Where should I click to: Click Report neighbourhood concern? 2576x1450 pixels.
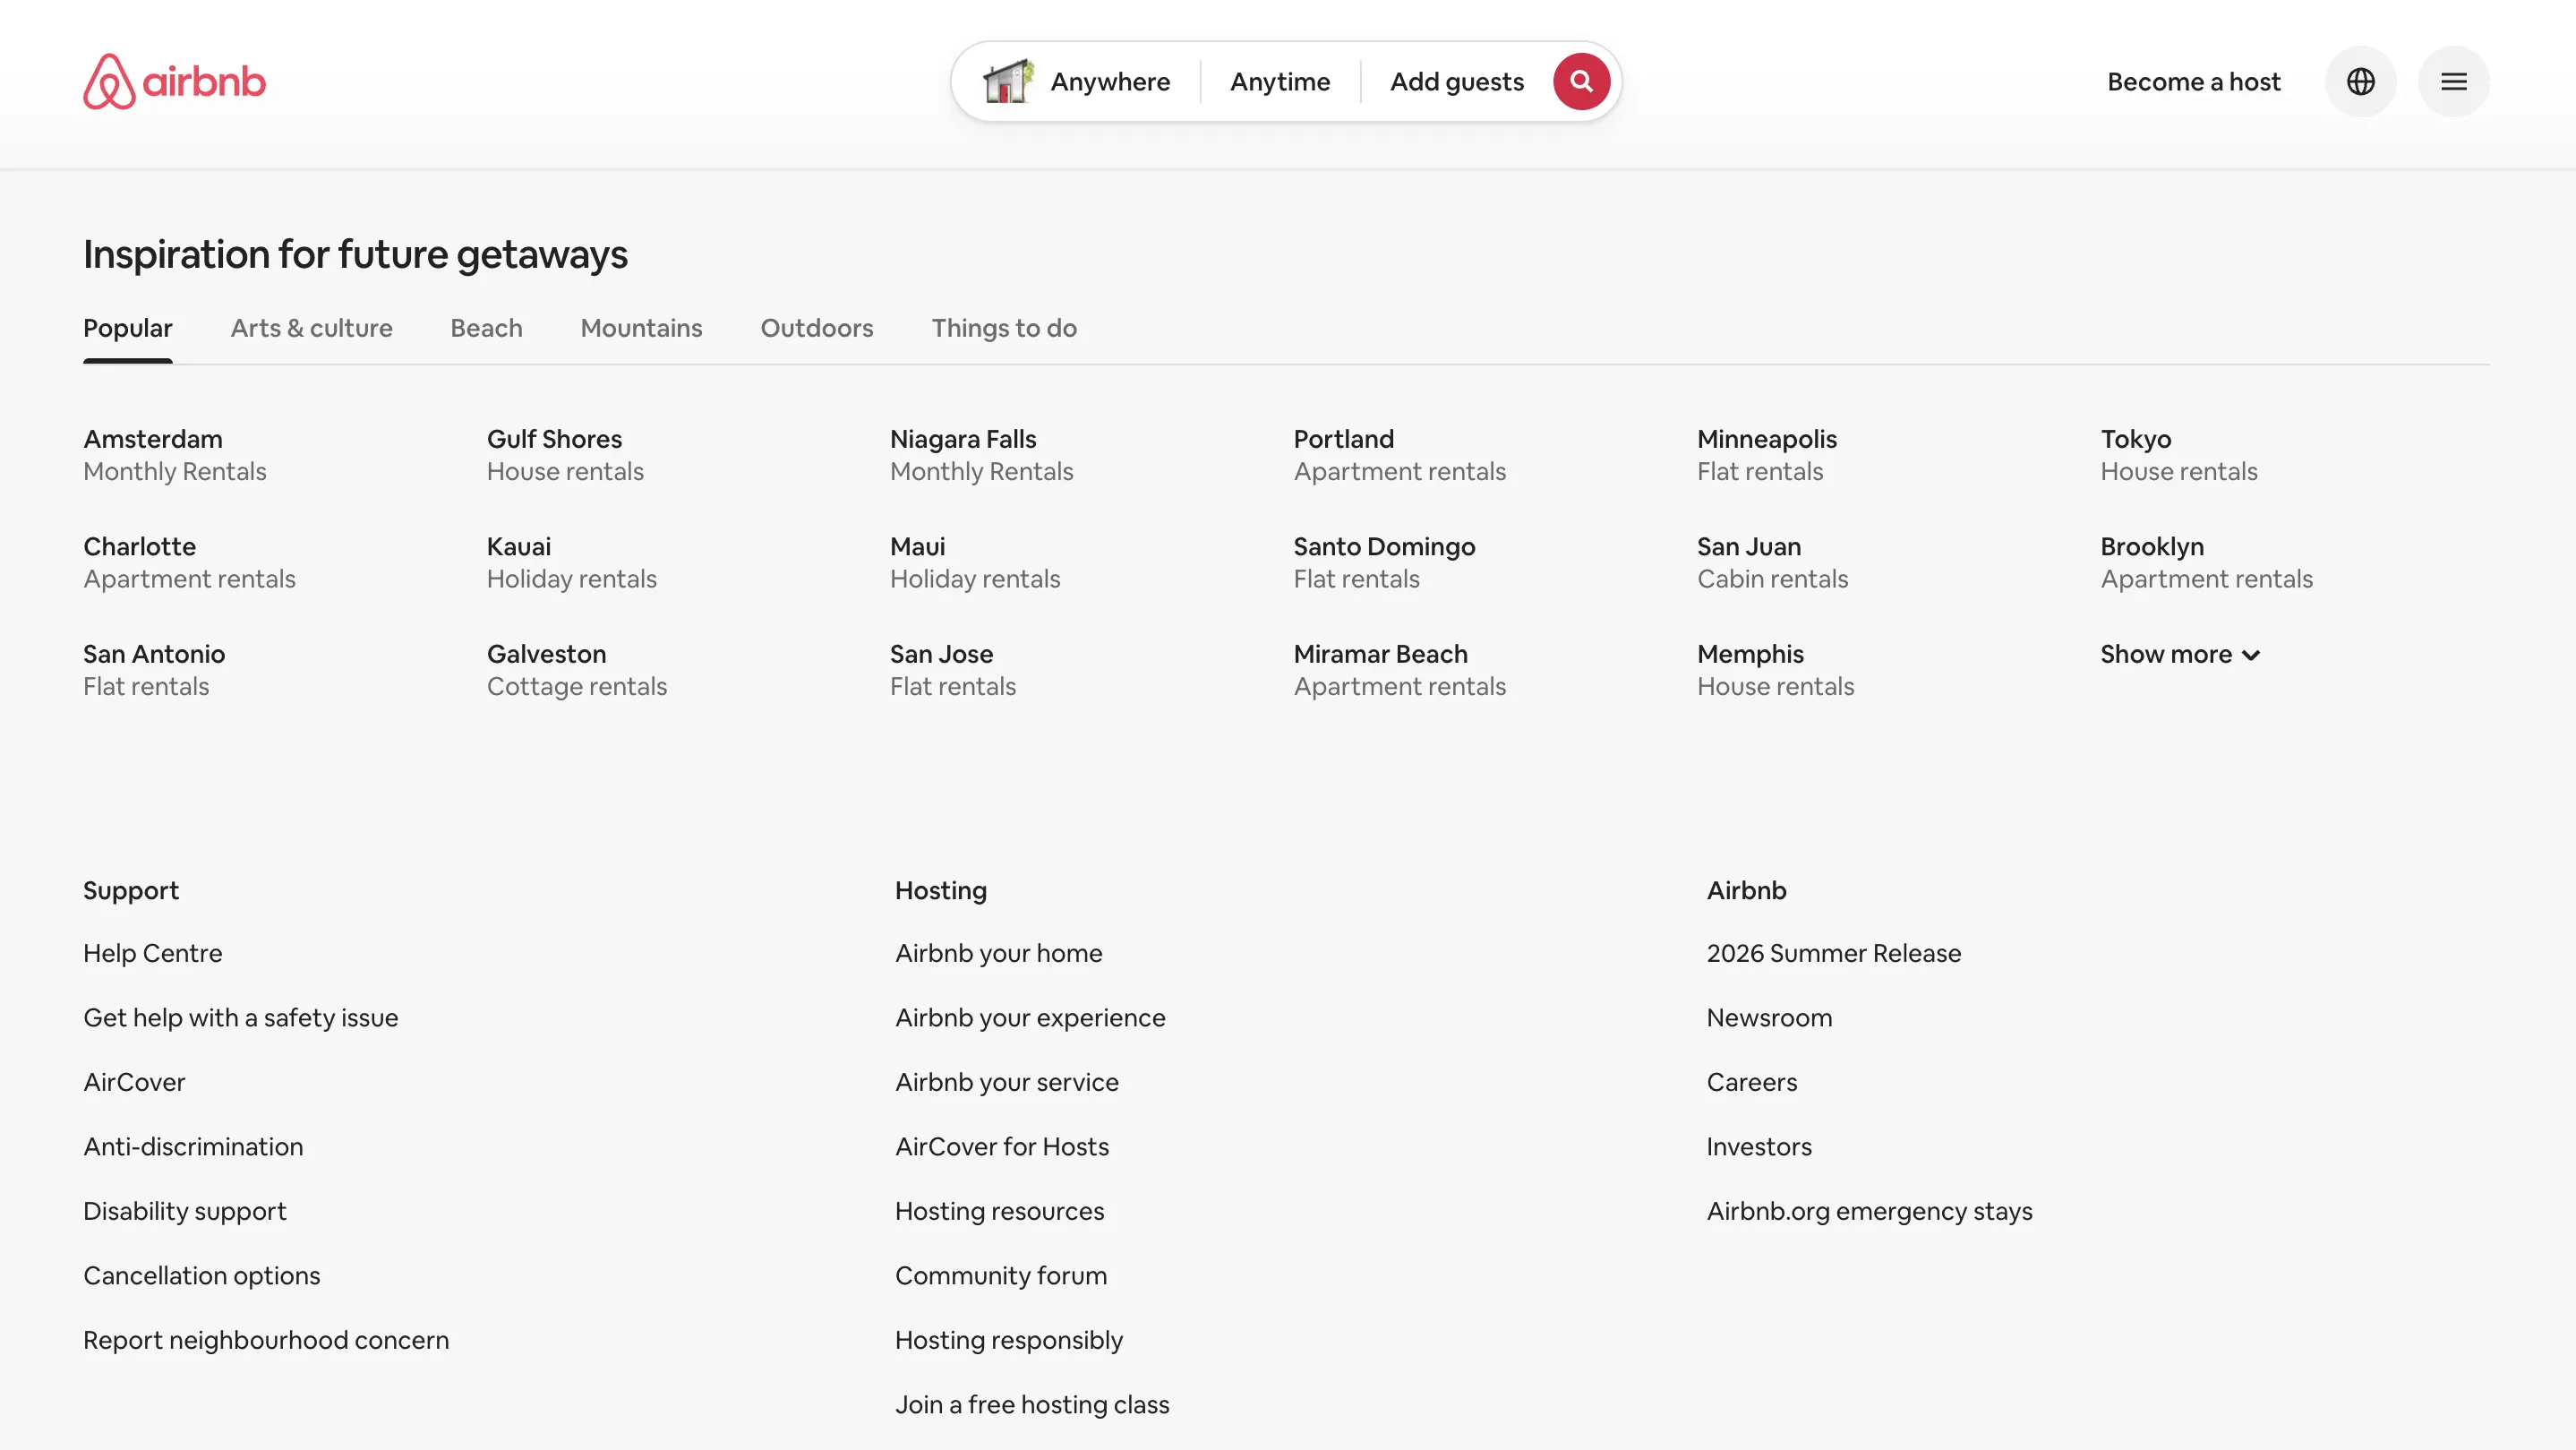pyautogui.click(x=266, y=1340)
